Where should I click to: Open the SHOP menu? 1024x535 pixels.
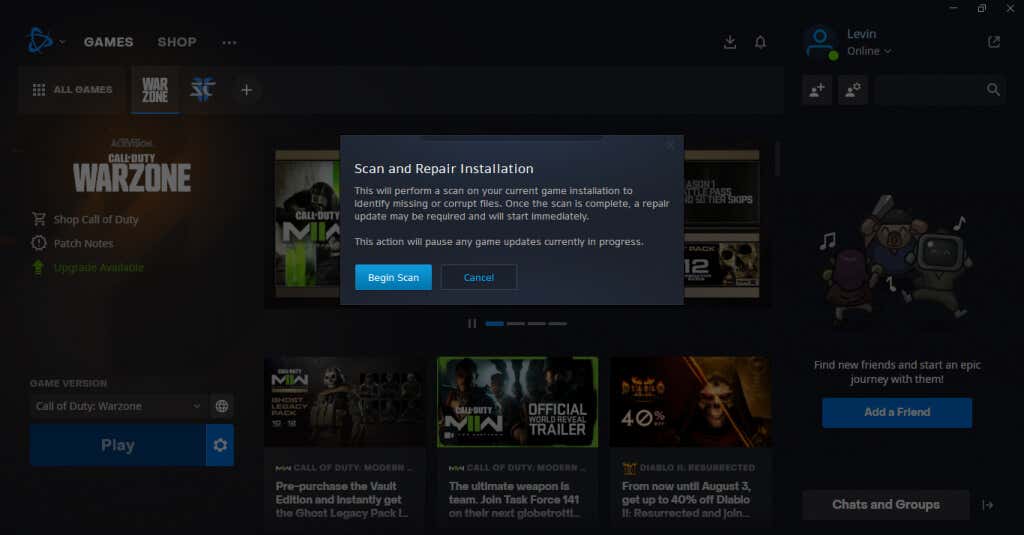[x=177, y=42]
